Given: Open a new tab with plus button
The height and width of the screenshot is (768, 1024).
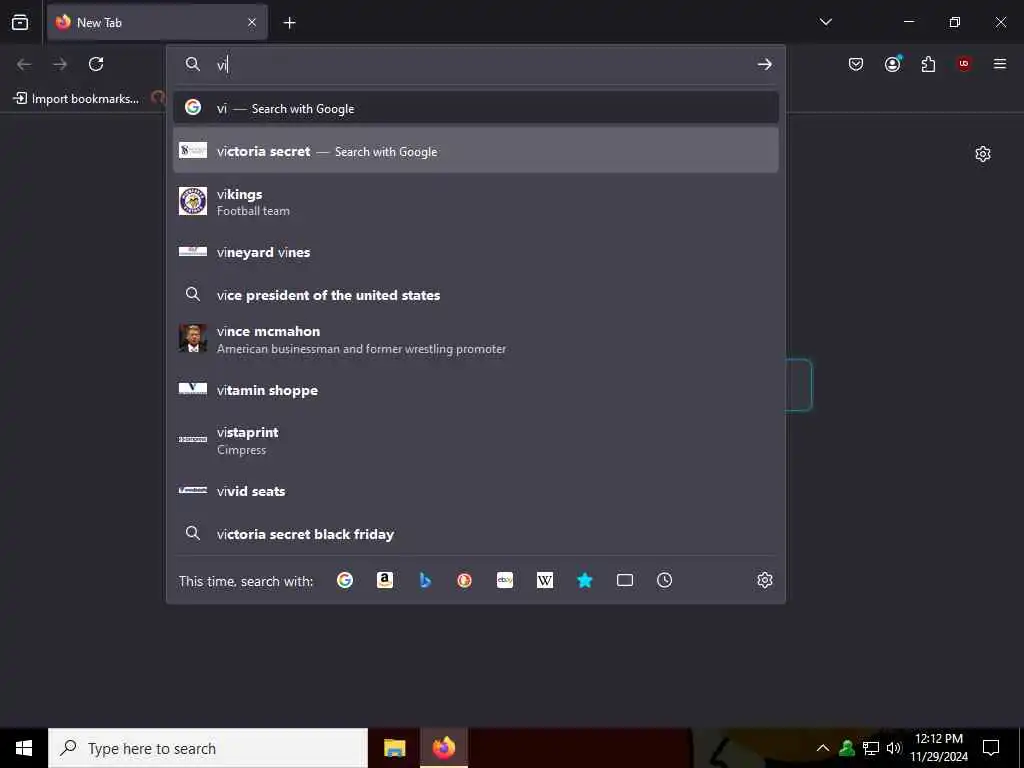Looking at the screenshot, I should pos(289,23).
